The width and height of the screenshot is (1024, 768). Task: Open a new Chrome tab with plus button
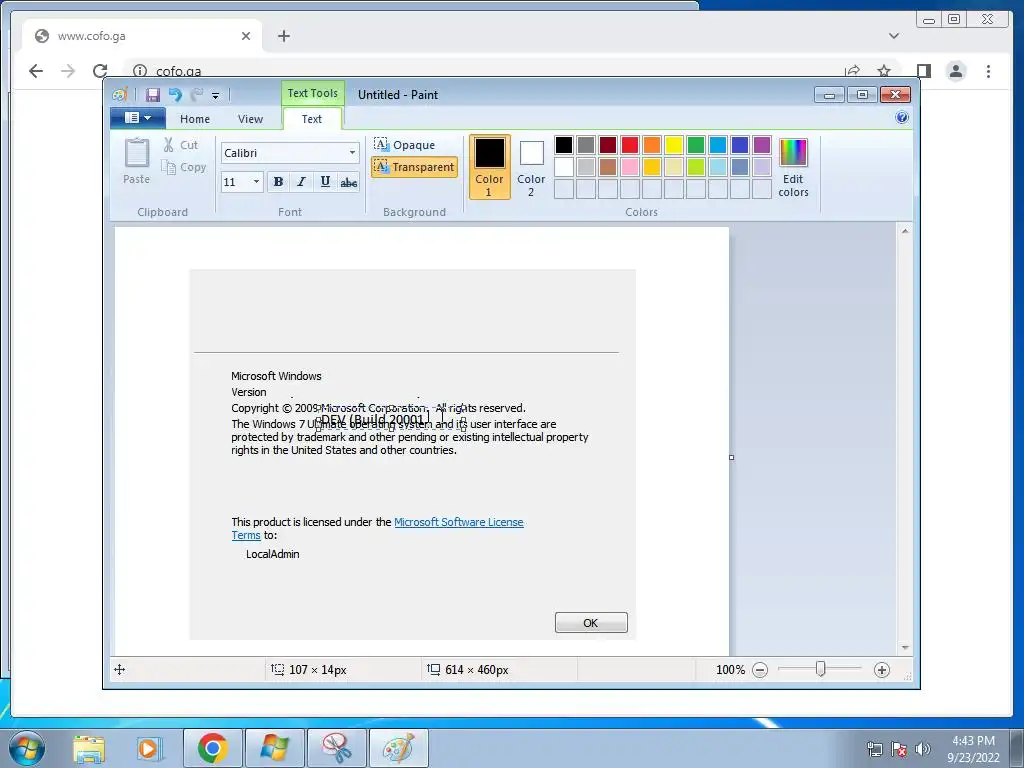283,36
